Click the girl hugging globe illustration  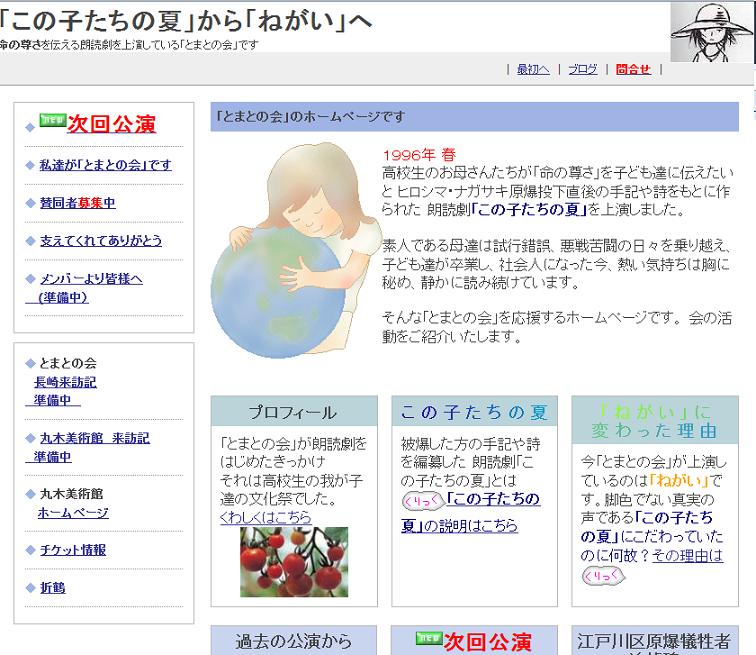click(x=295, y=251)
